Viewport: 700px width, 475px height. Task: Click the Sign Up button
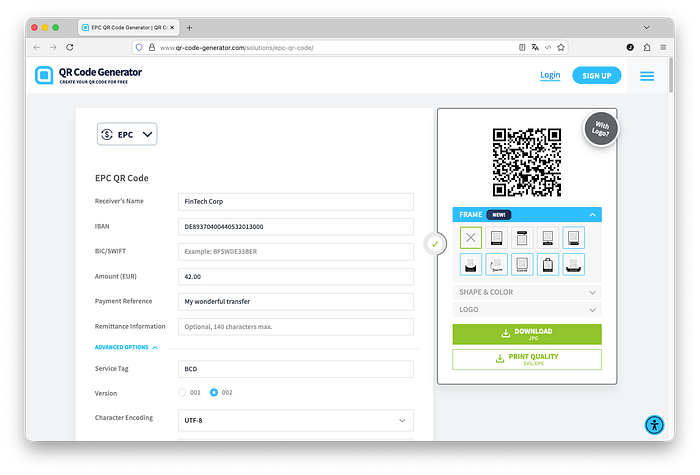tap(596, 75)
